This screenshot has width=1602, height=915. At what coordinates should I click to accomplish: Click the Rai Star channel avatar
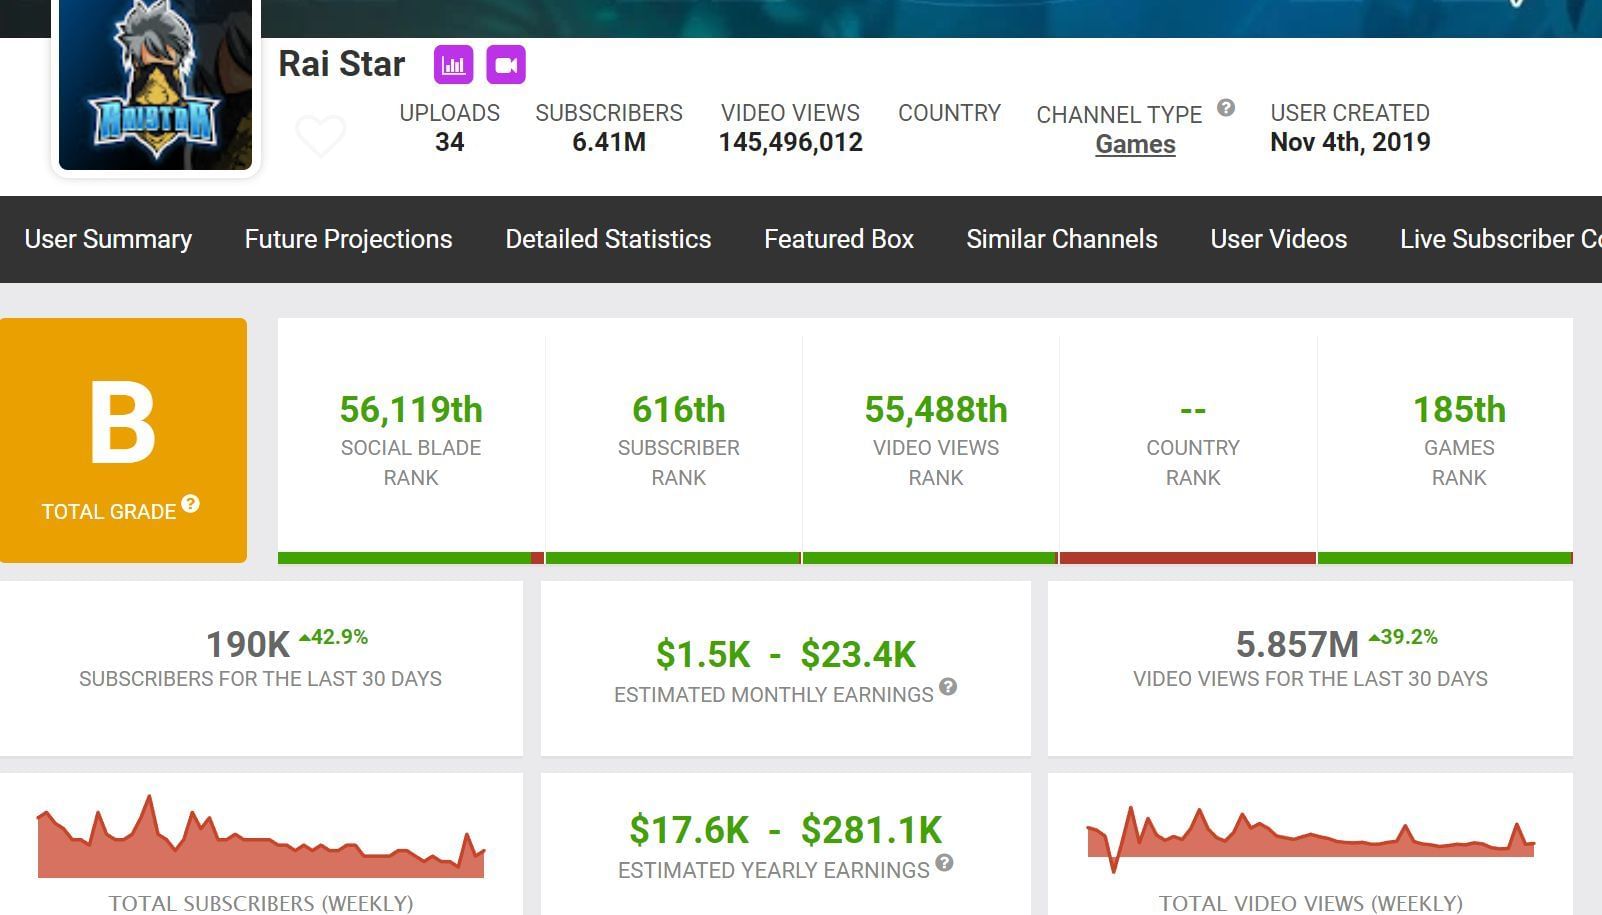pyautogui.click(x=155, y=85)
